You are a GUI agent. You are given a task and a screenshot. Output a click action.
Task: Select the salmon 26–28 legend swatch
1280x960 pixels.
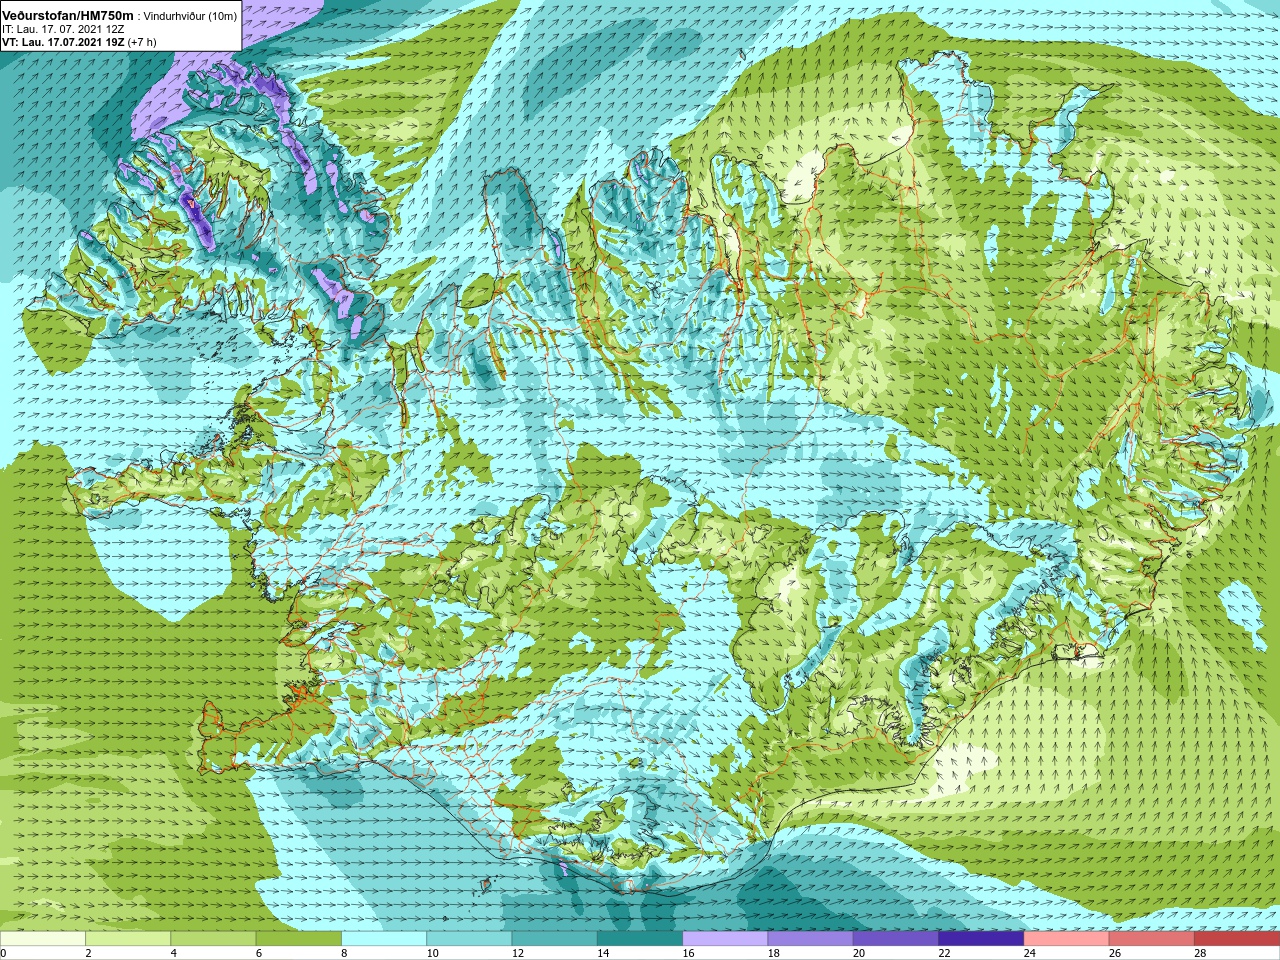coord(1152,939)
